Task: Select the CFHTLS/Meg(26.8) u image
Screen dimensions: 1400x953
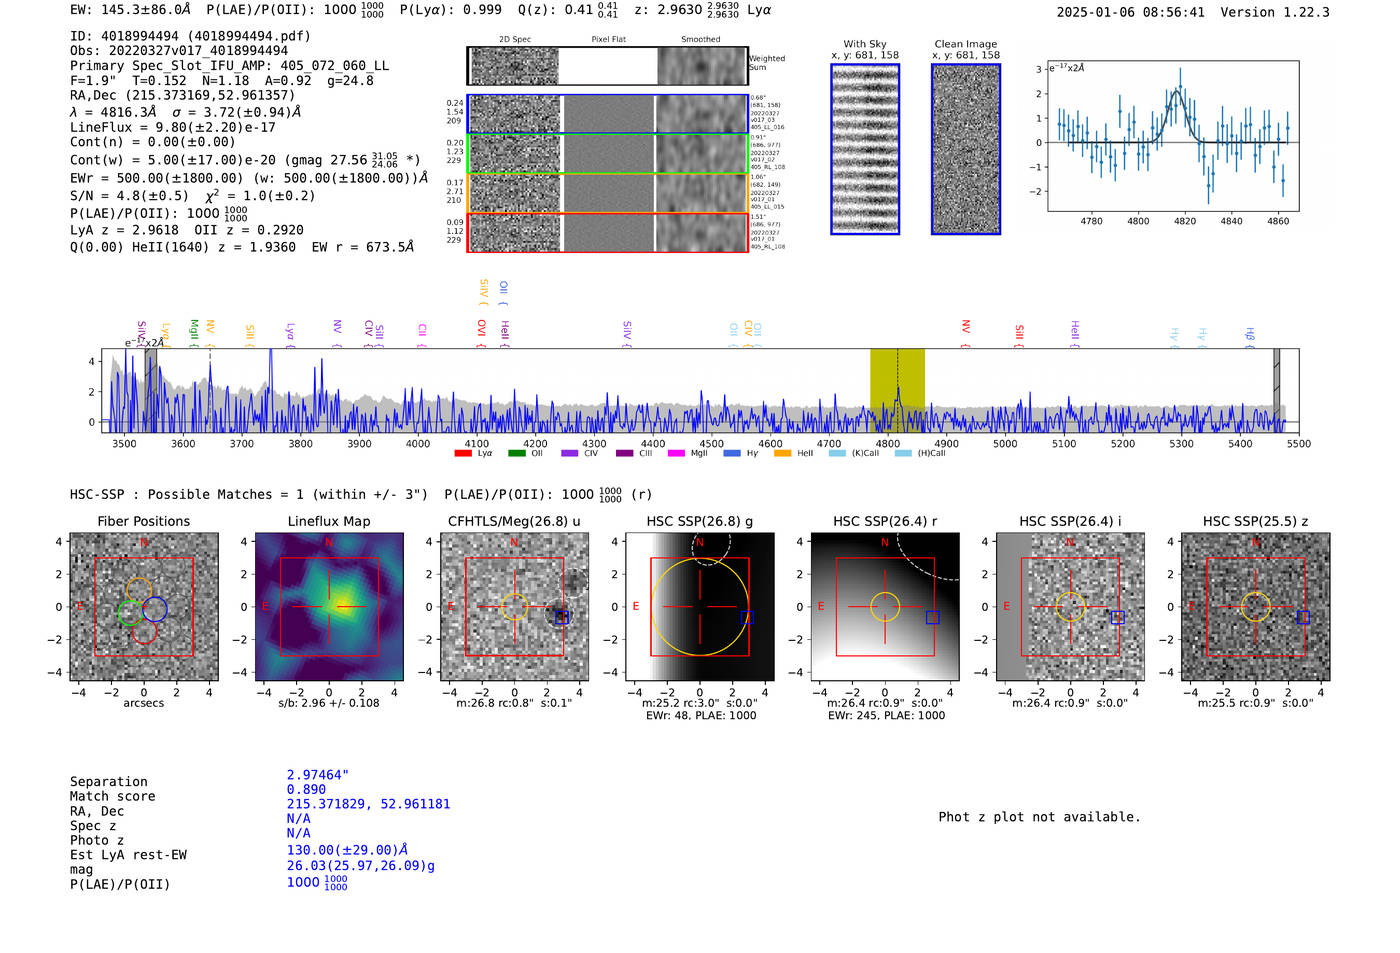Action: pos(514,607)
